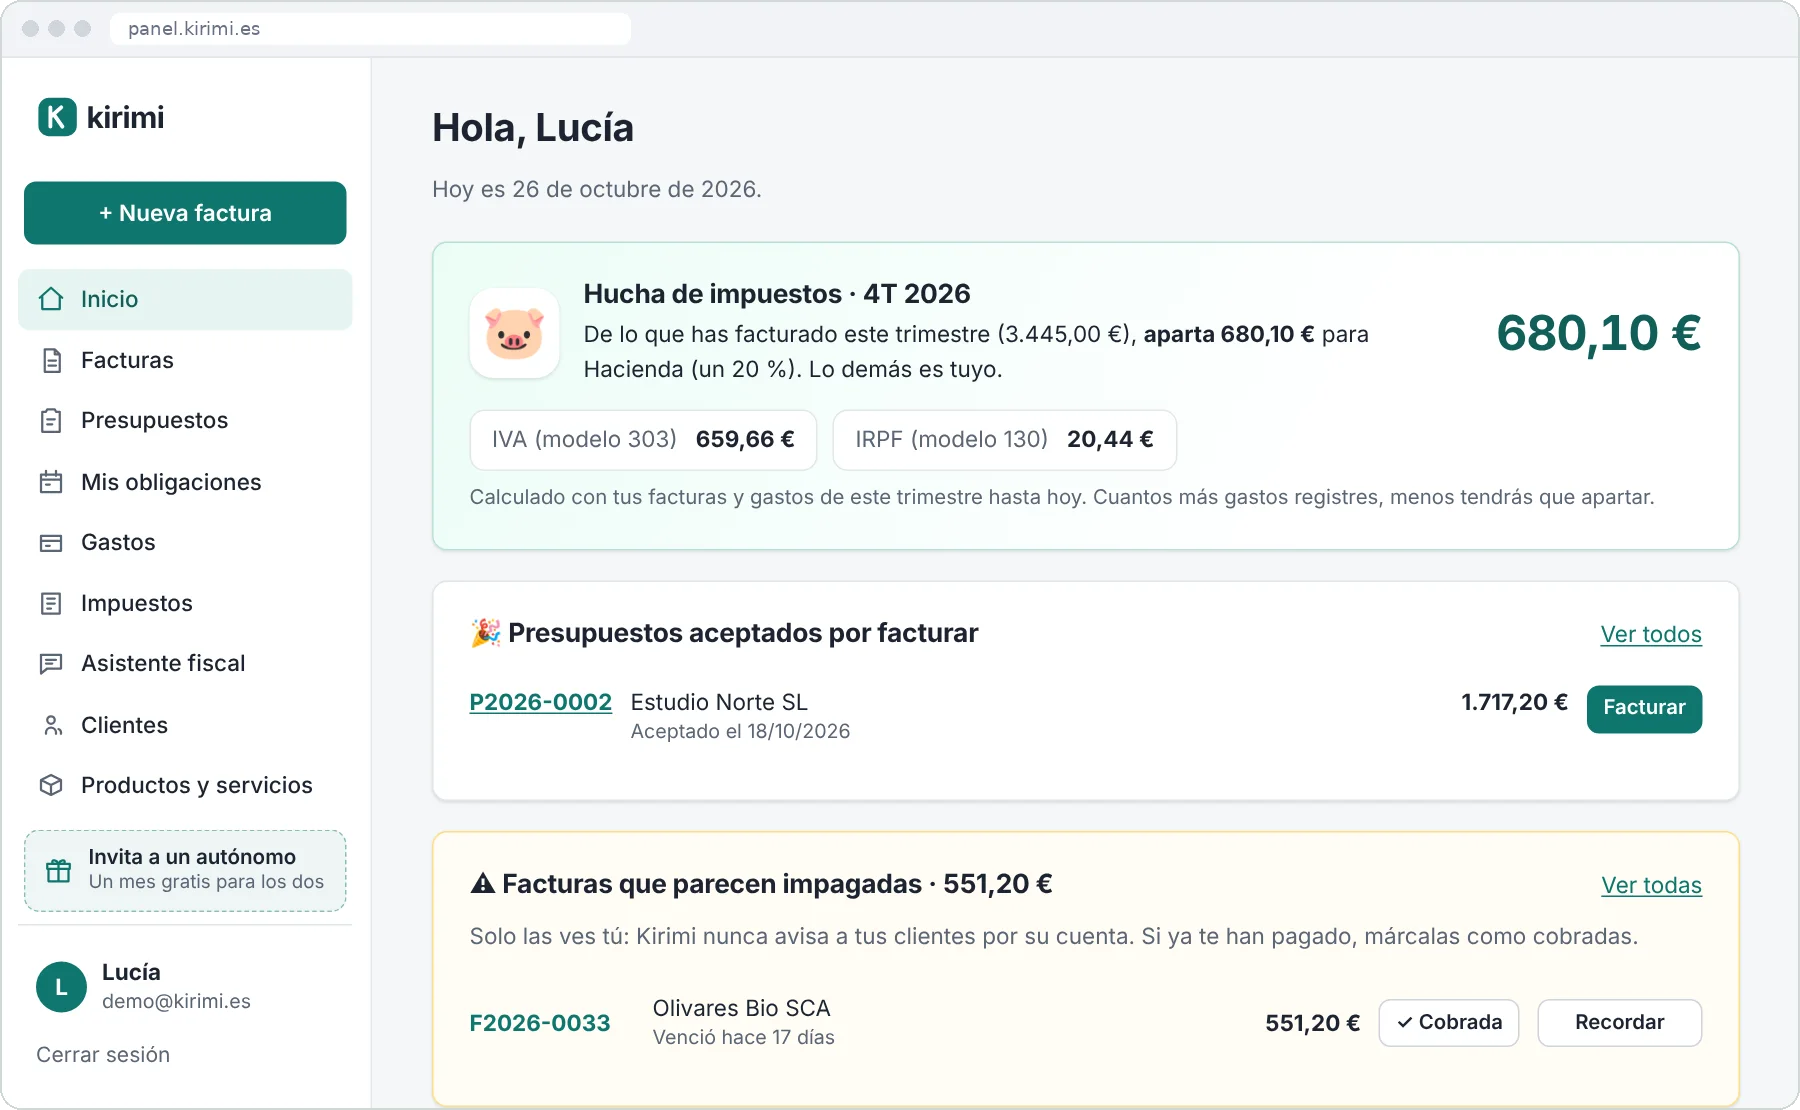Screen dimensions: 1800x1110
Task: Click the Mis obligaciones calendar icon
Action: click(51, 482)
